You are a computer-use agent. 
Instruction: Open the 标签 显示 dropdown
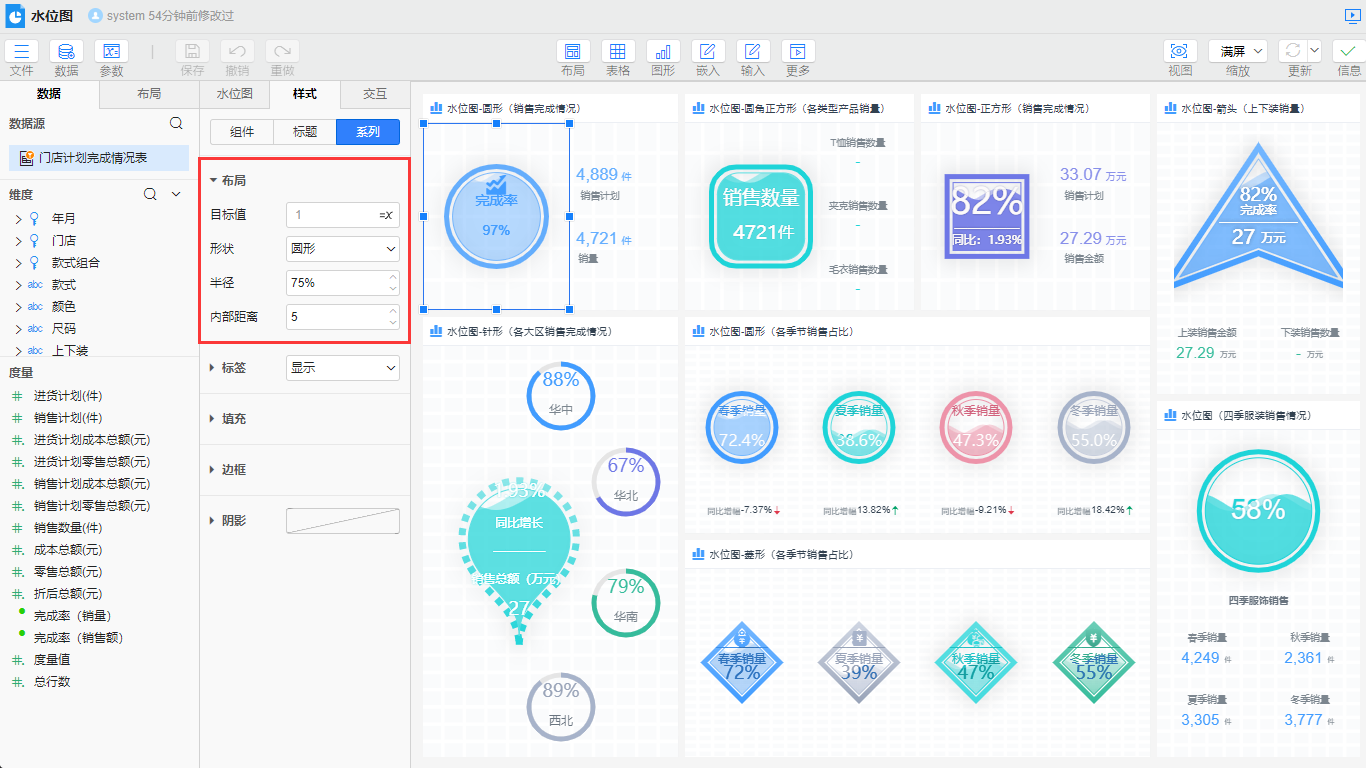pyautogui.click(x=342, y=368)
